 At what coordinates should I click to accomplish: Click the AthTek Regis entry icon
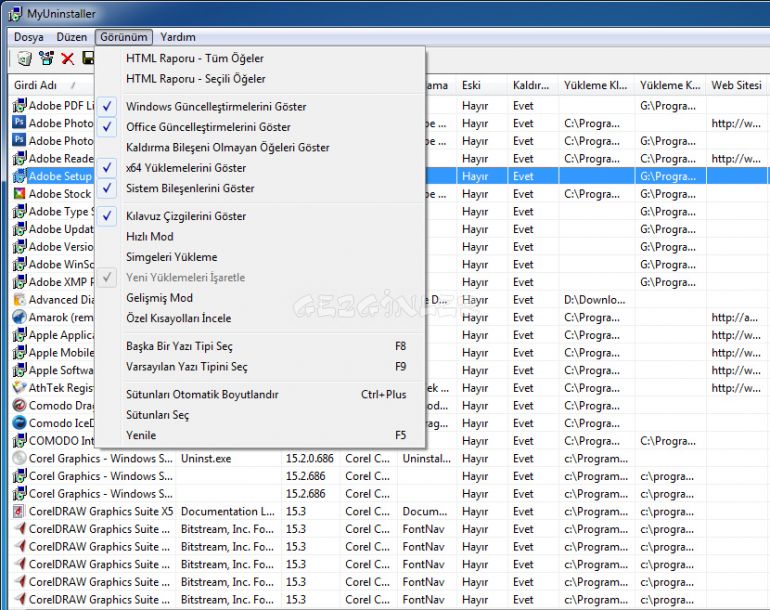pos(19,388)
